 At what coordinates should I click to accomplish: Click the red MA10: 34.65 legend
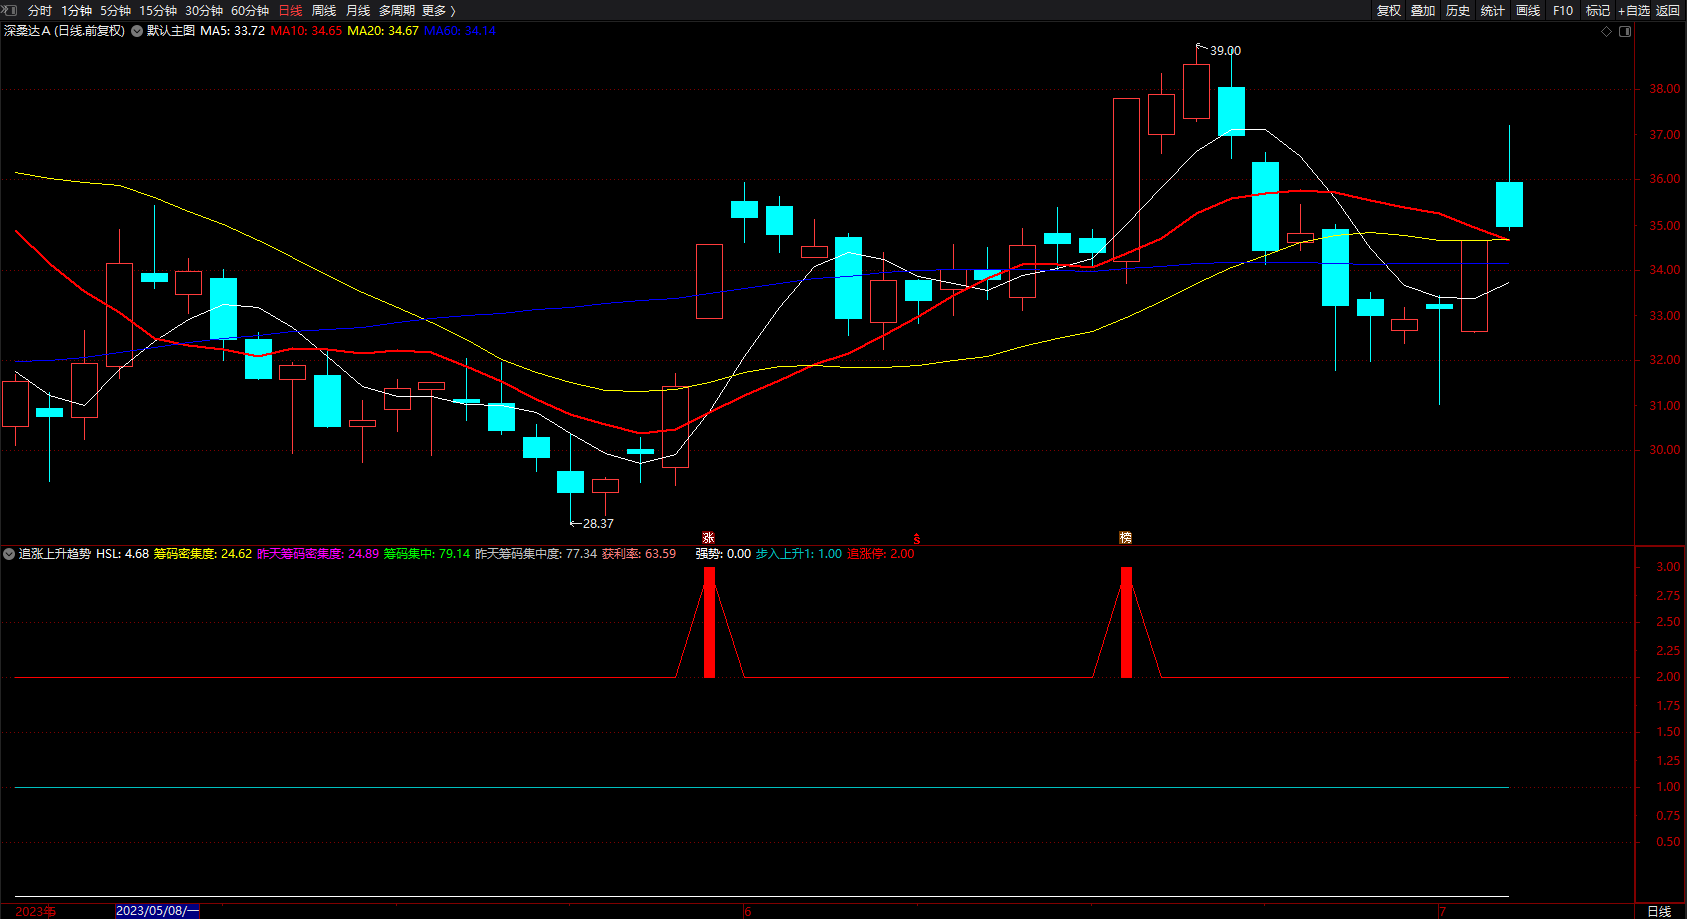coord(306,31)
